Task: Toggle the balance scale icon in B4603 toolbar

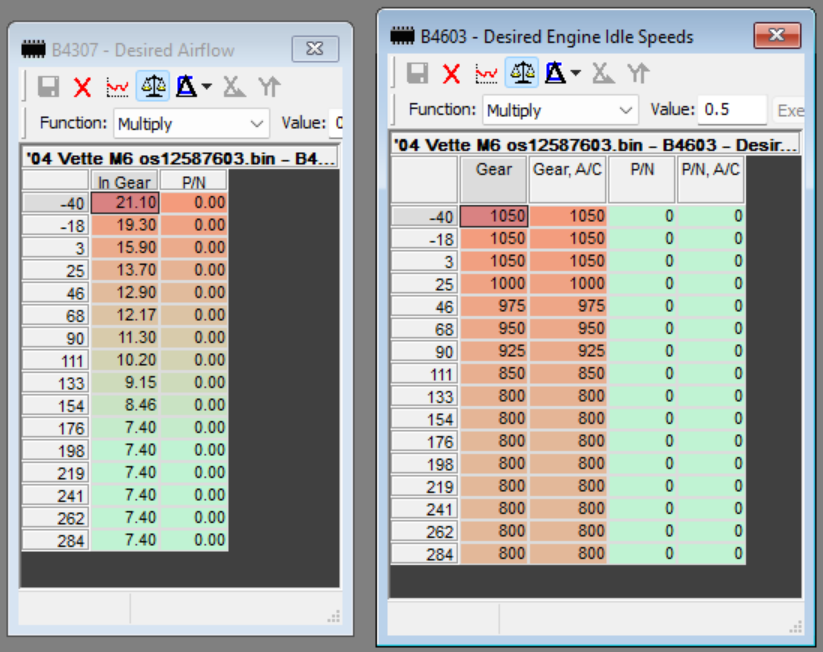Action: point(522,73)
